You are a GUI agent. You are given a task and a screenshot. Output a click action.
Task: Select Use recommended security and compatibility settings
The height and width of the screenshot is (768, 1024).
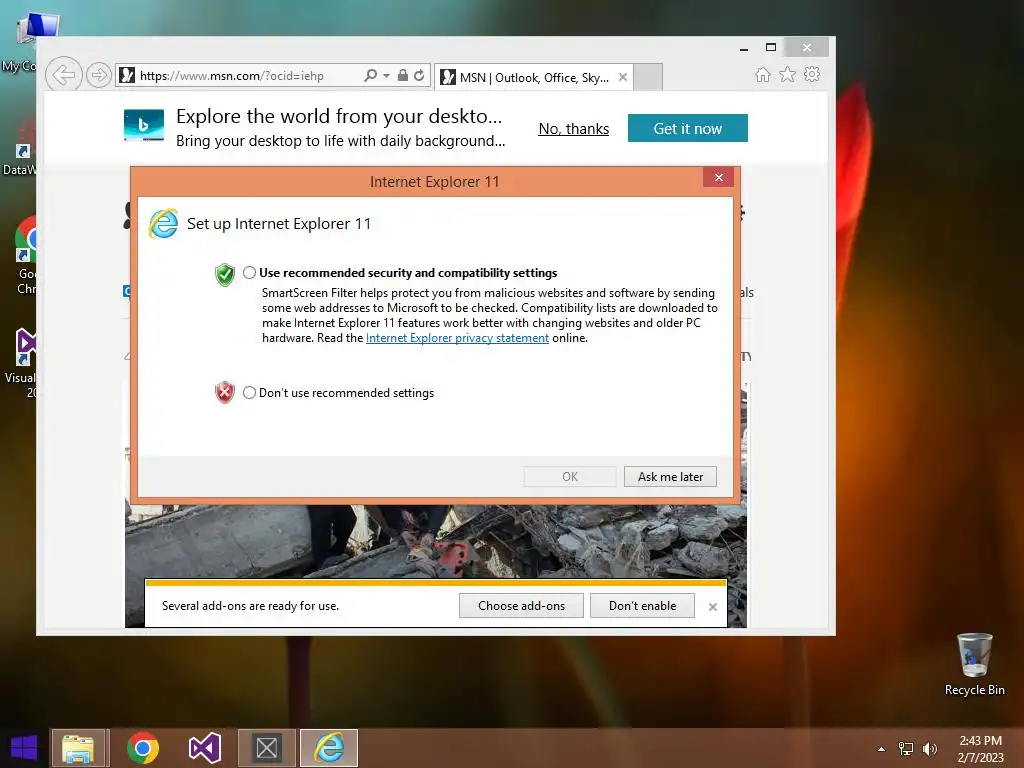(x=249, y=272)
